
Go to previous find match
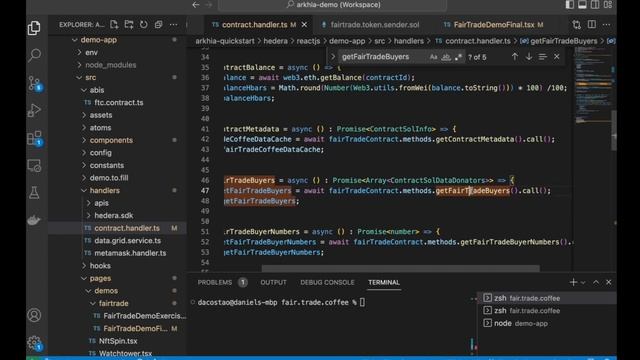pos(515,57)
